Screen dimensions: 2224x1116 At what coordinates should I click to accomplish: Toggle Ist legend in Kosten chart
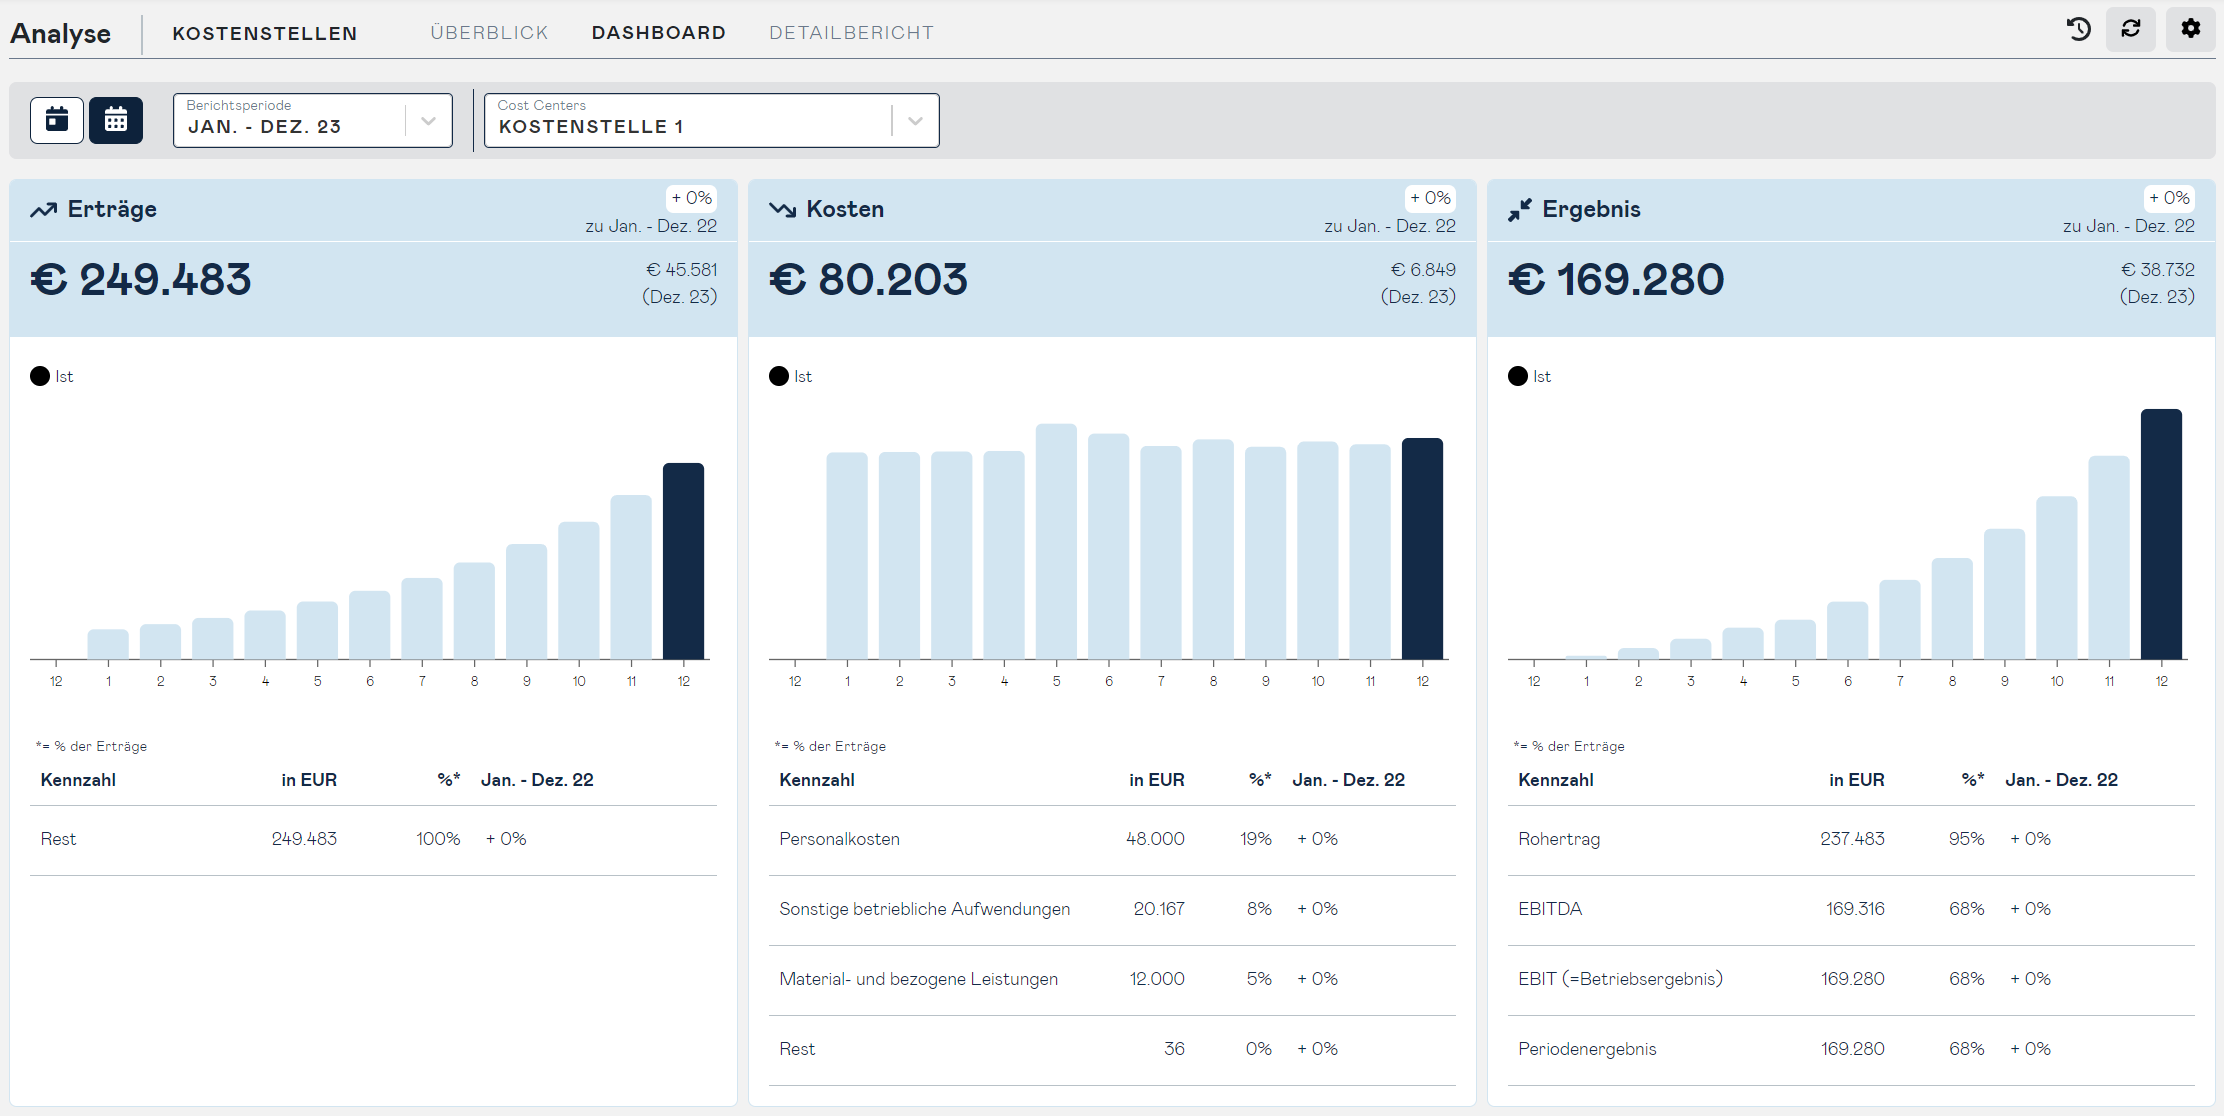click(x=791, y=376)
